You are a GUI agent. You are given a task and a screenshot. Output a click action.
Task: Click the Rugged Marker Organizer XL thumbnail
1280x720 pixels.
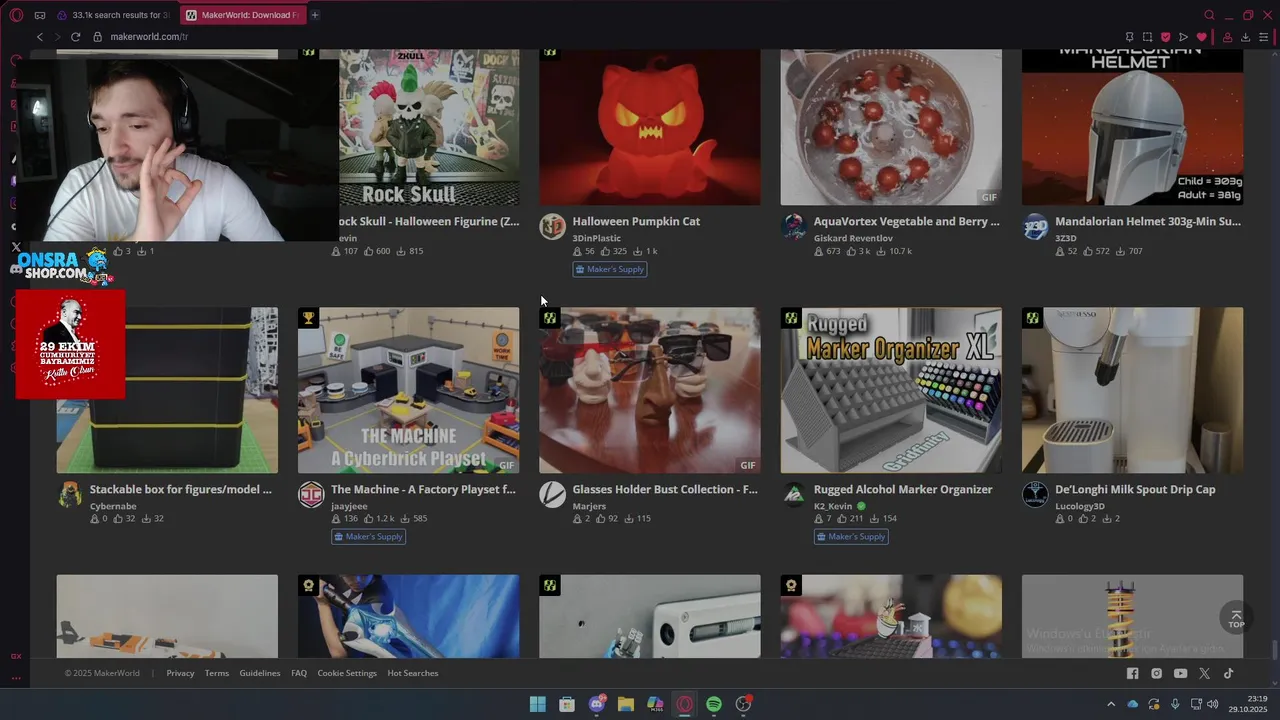coord(891,390)
